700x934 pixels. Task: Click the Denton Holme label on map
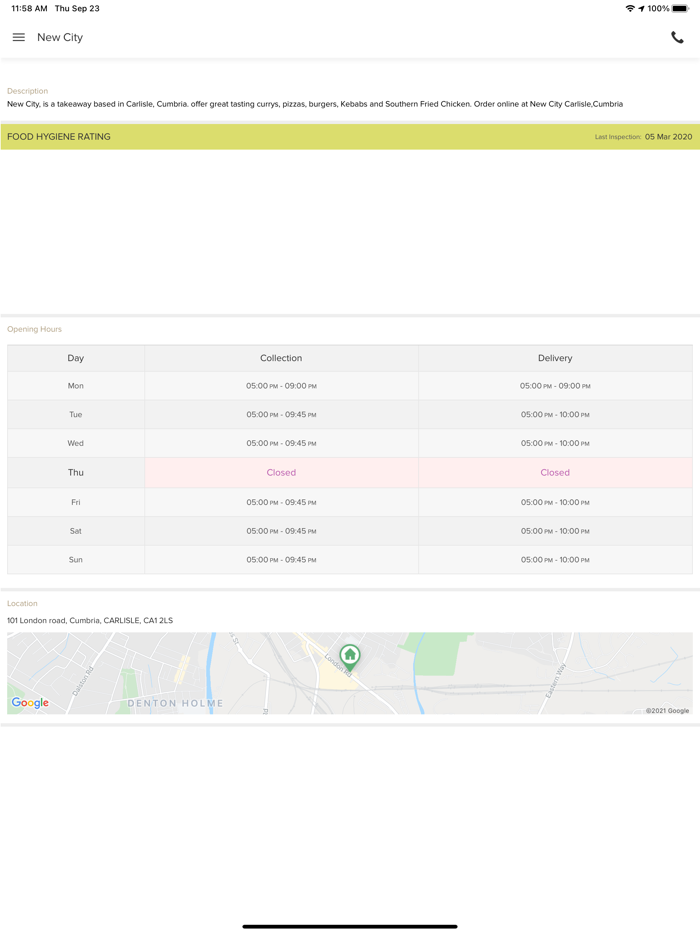pyautogui.click(x=175, y=703)
